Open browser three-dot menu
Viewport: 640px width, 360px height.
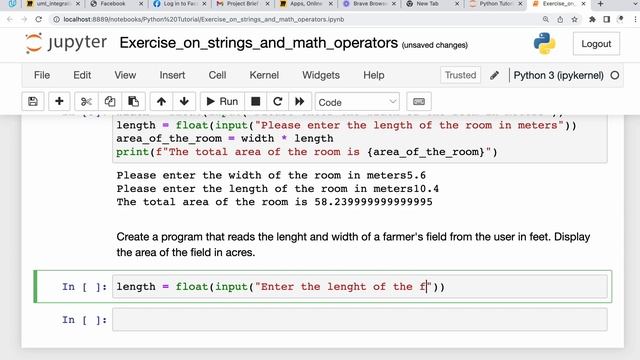tap(635, 19)
